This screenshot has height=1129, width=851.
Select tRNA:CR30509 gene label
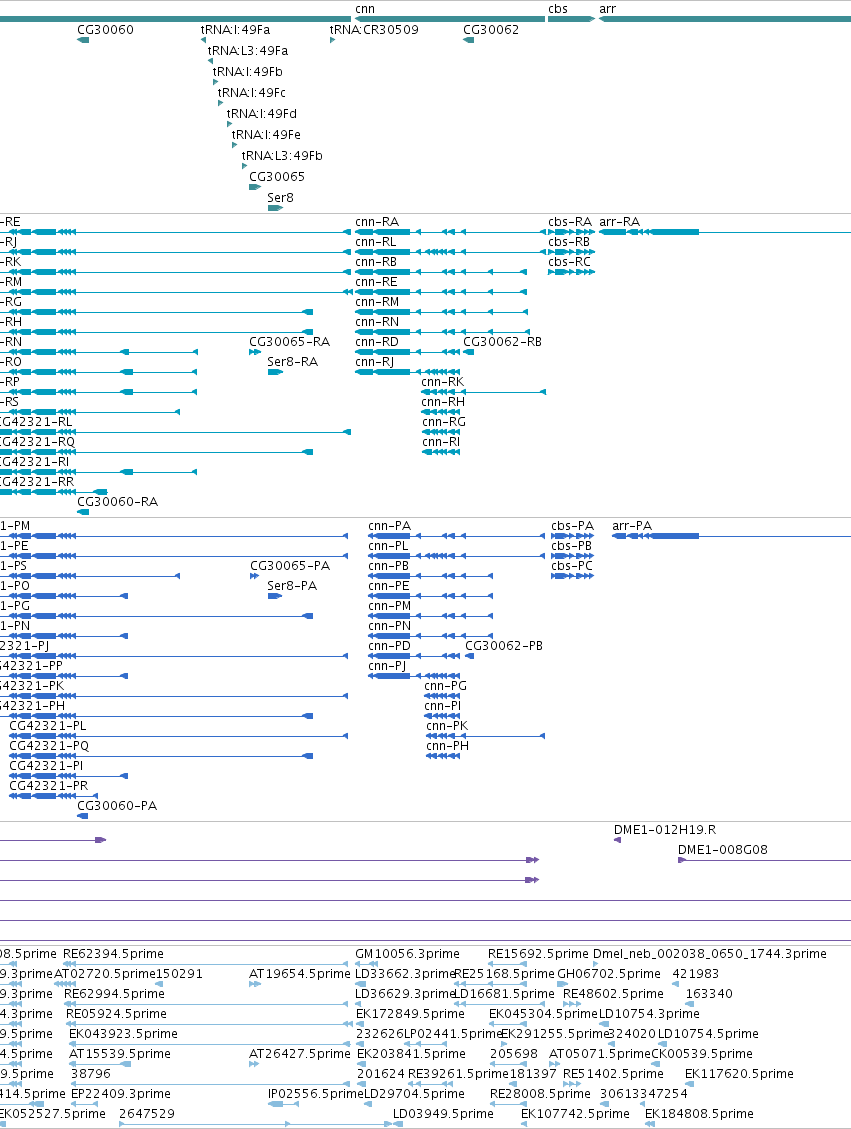click(x=374, y=30)
